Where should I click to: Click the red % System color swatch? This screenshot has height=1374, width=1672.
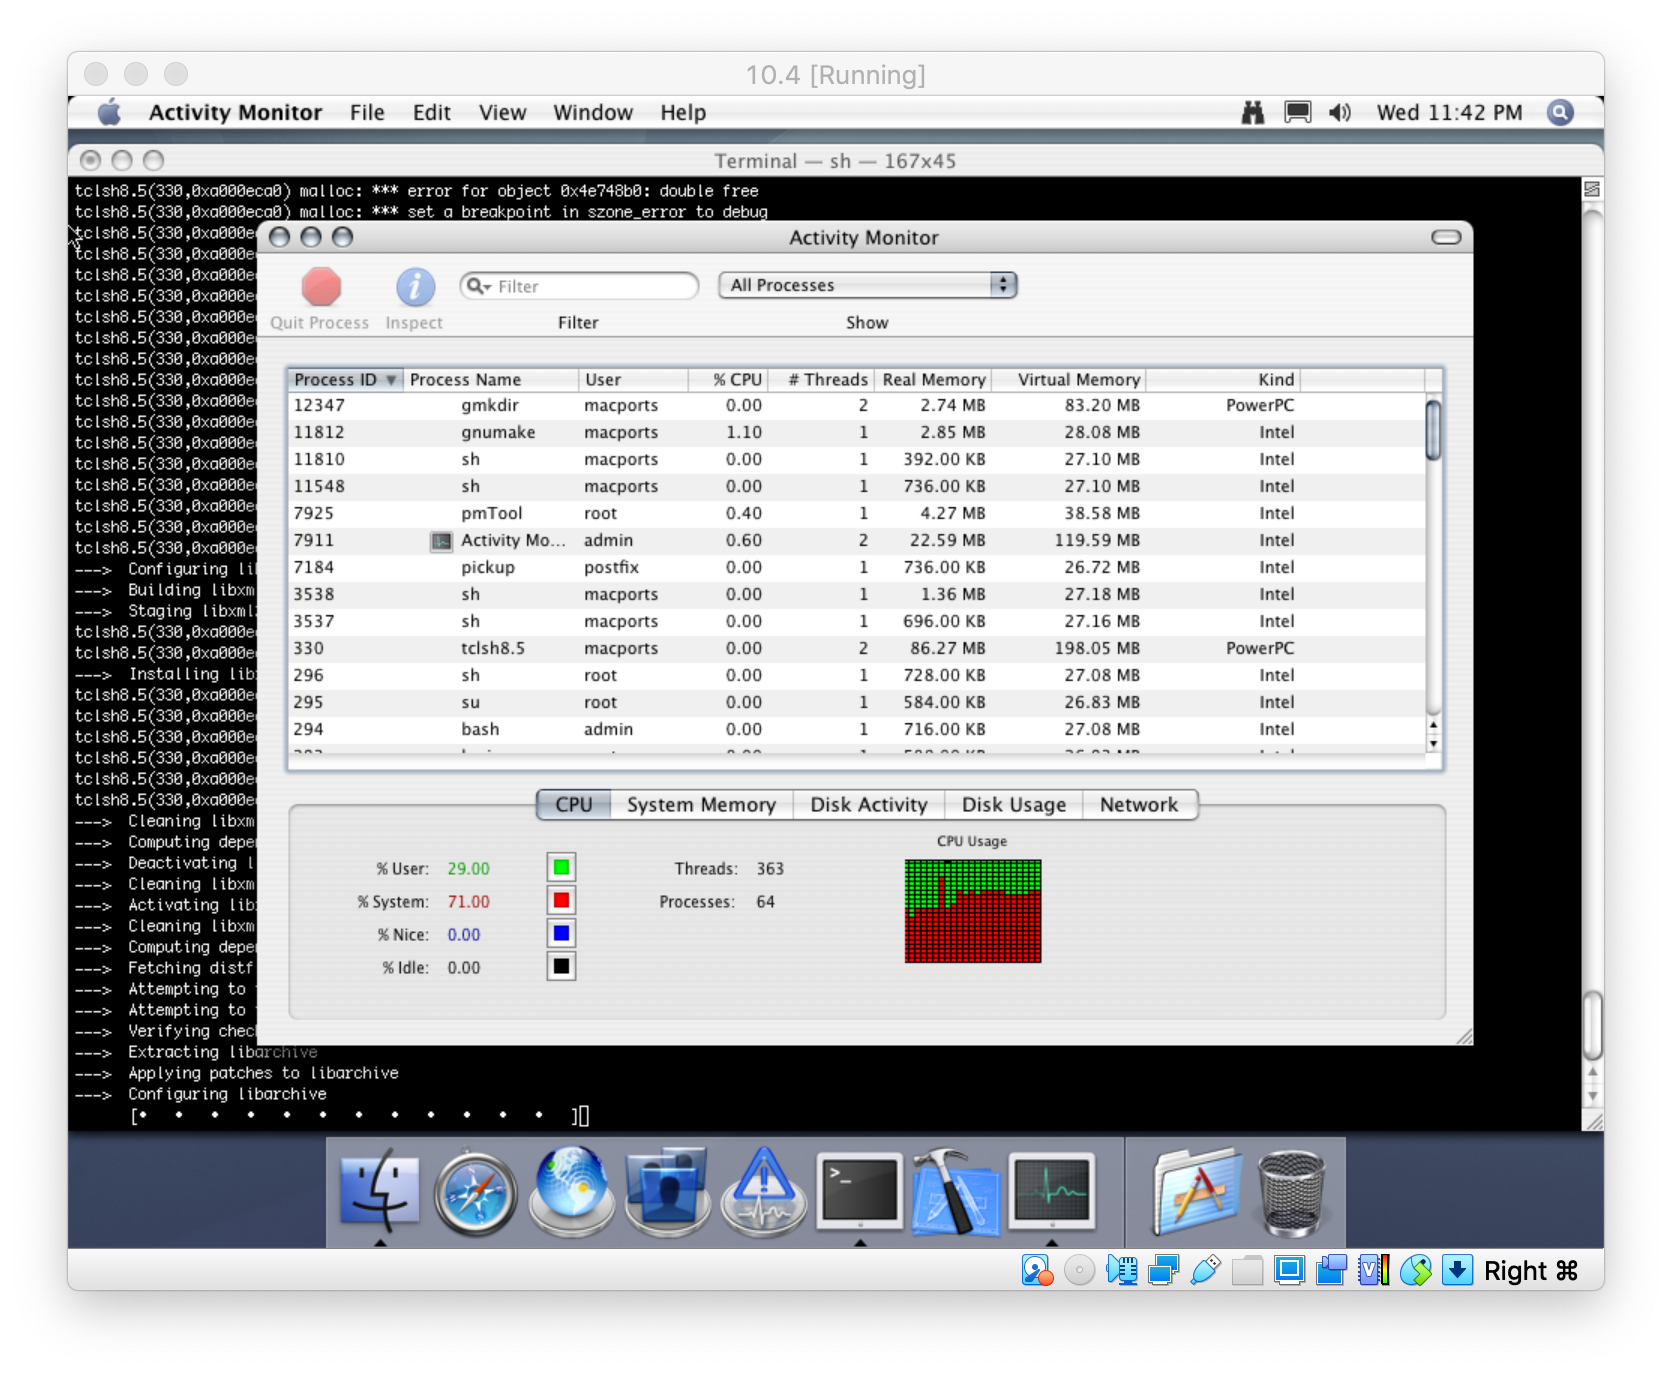point(561,900)
